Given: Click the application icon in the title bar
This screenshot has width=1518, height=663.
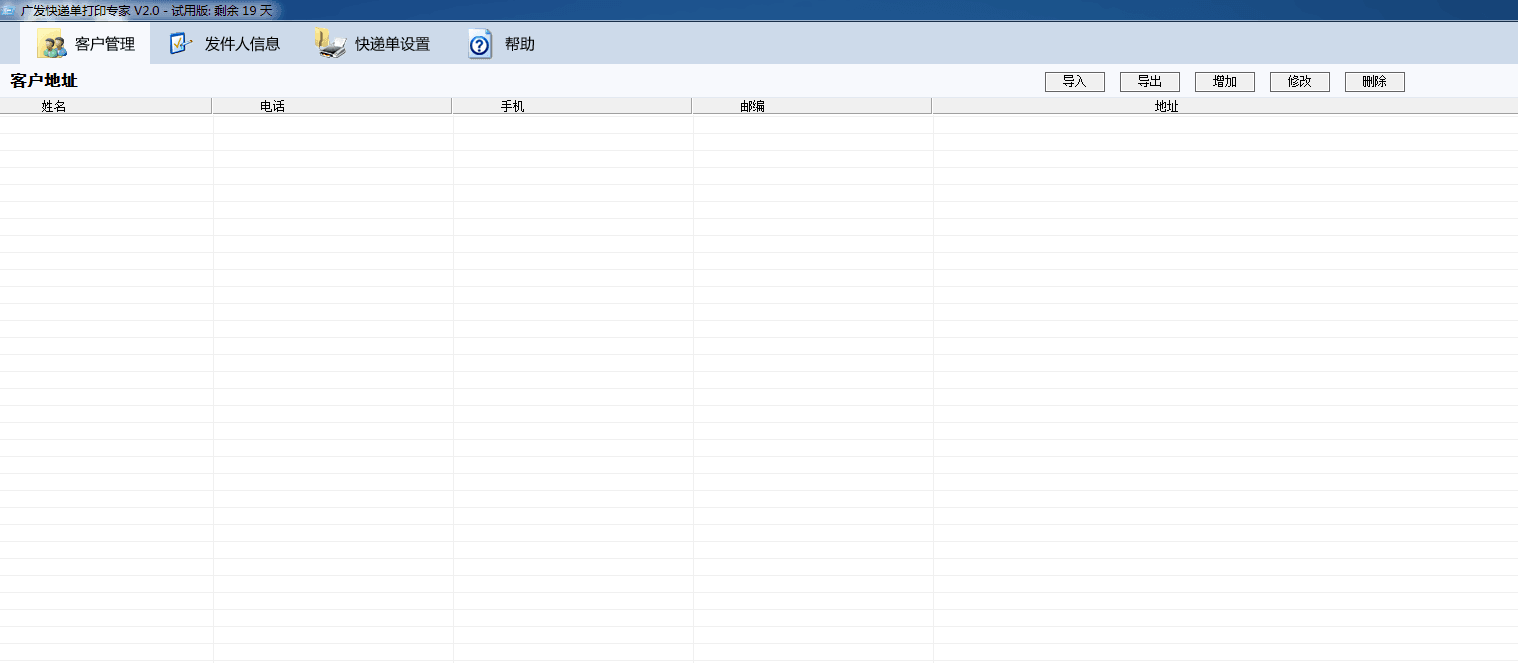Looking at the screenshot, I should (x=8, y=10).
